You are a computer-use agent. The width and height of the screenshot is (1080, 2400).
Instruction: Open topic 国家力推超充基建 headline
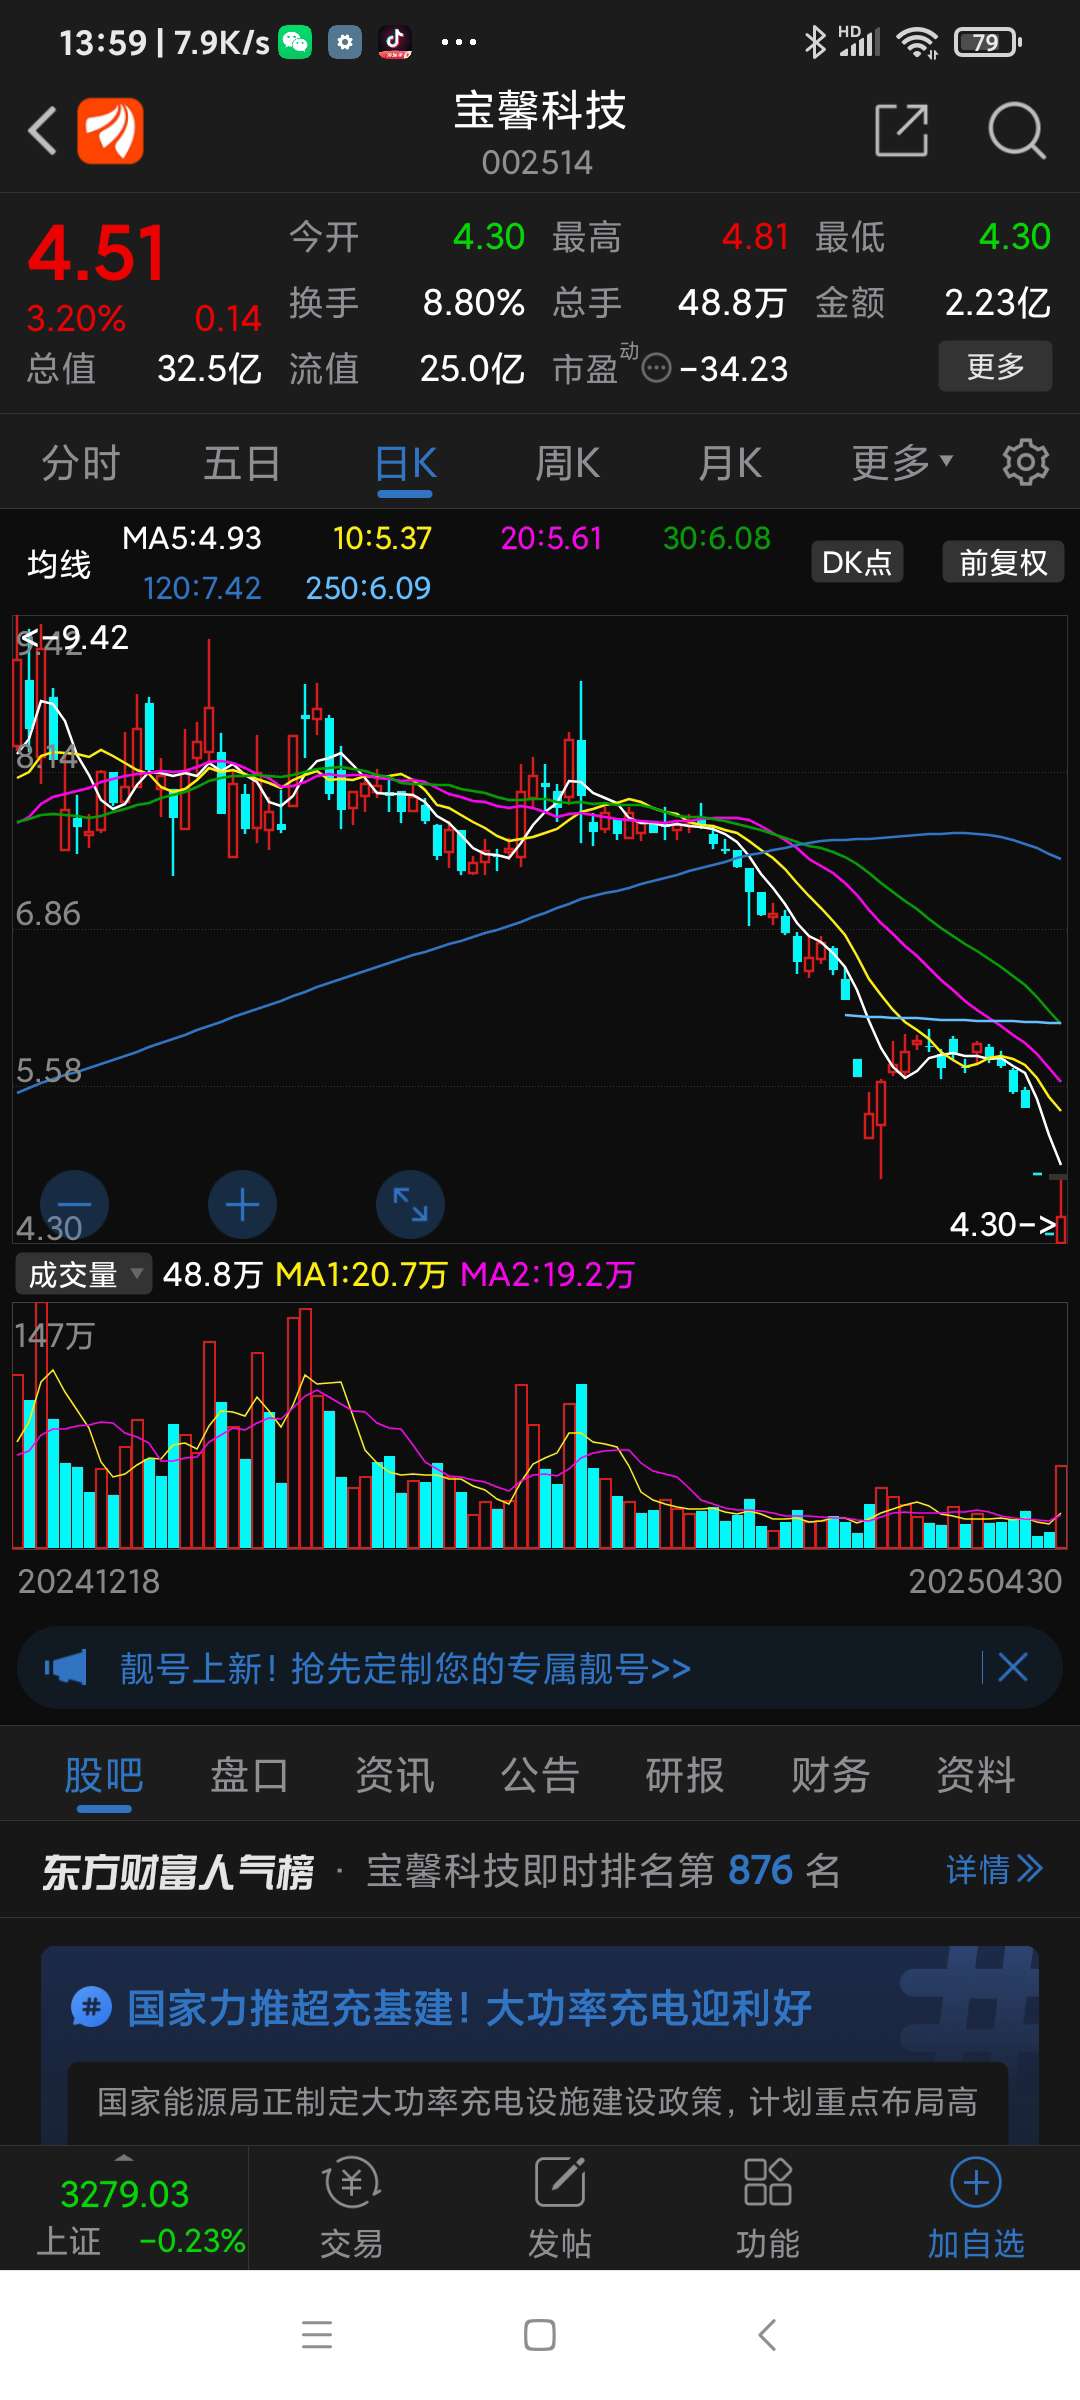point(469,2007)
